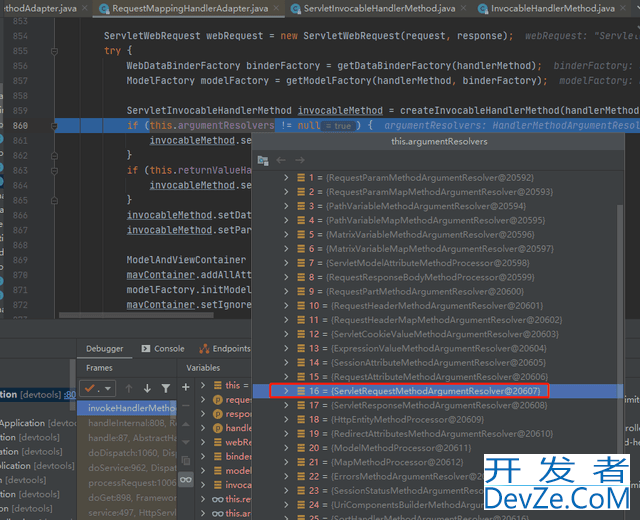Image resolution: width=640 pixels, height=520 pixels.
Task: Click horizontal scrollbar below code editor
Action: pos(136,315)
